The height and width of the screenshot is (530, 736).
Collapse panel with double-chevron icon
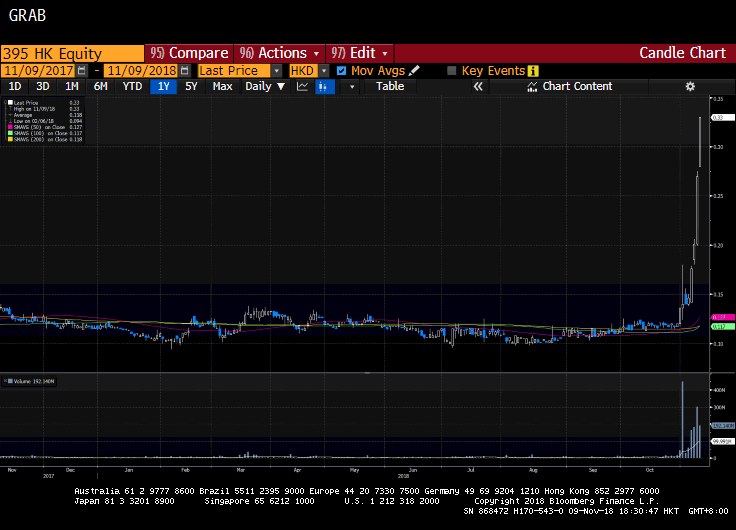point(478,87)
